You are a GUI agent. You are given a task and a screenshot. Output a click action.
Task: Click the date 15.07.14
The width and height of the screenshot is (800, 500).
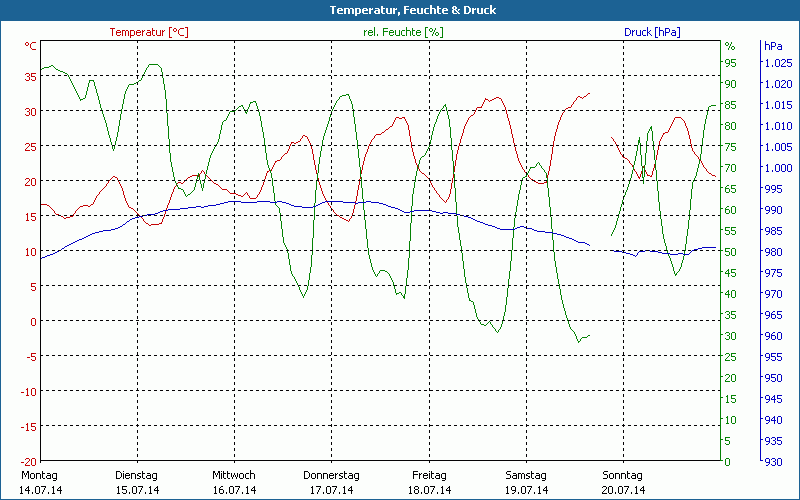(x=137, y=490)
